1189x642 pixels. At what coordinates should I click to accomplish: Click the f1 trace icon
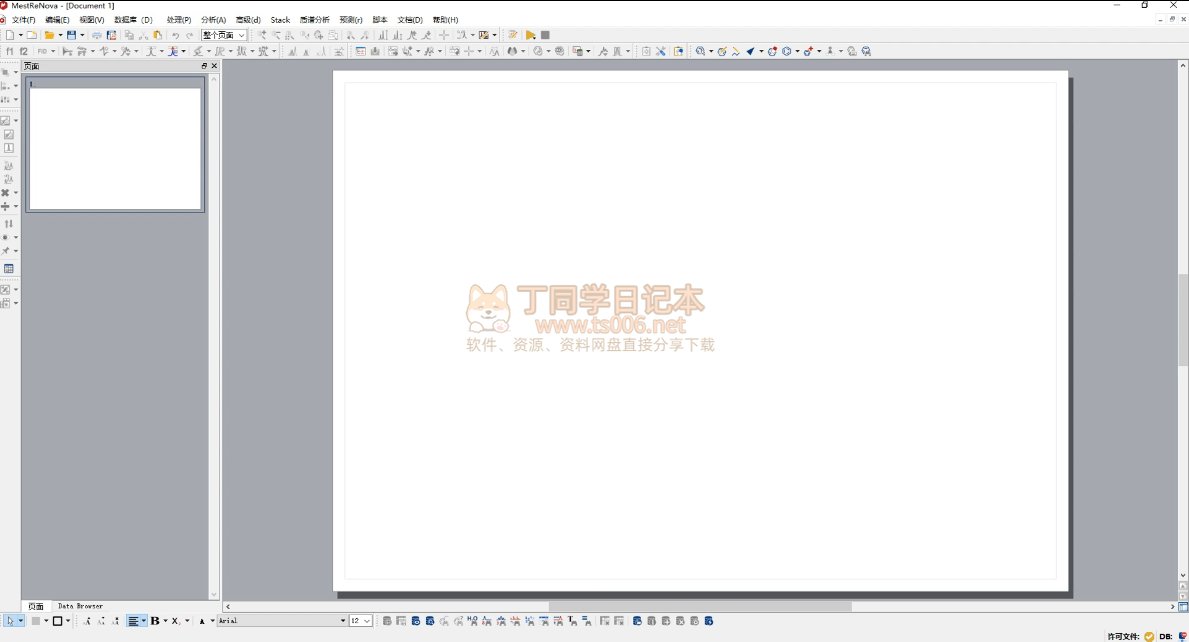10,52
